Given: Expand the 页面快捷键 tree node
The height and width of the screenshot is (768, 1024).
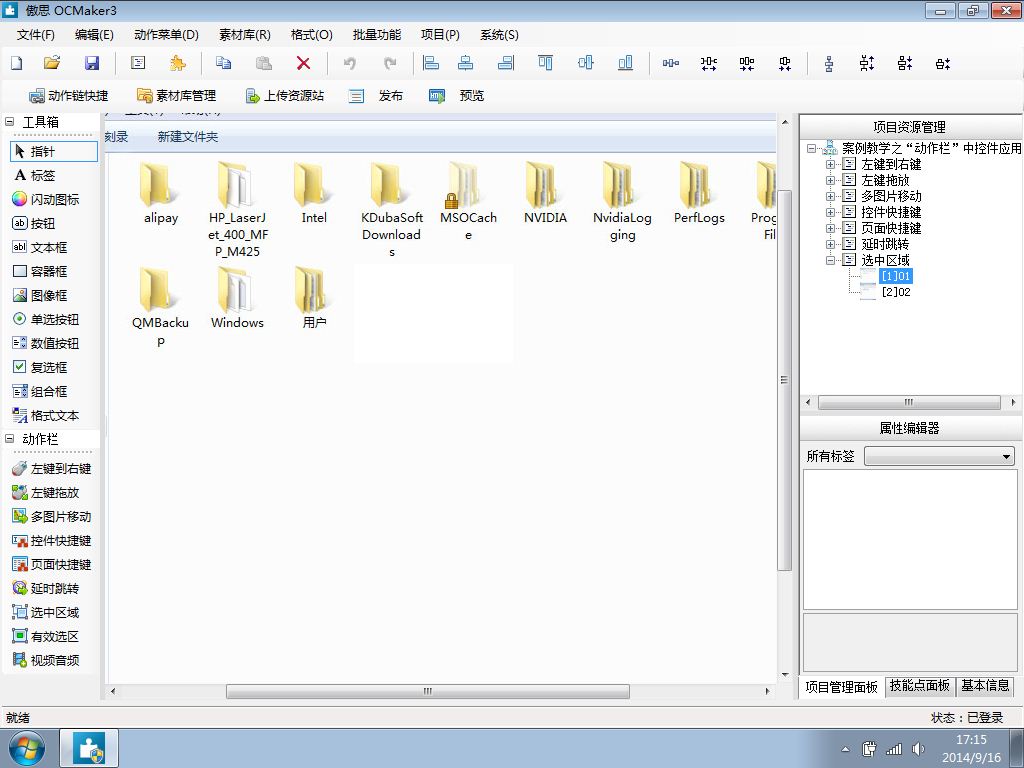Looking at the screenshot, I should click(831, 228).
